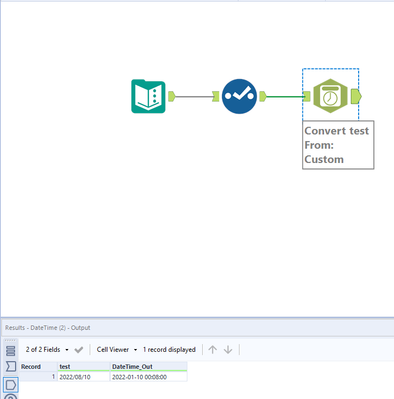Viewport: 394px width, 399px height.
Task: Open the "2 of 2 Fields" dropdown
Action: click(x=47, y=350)
